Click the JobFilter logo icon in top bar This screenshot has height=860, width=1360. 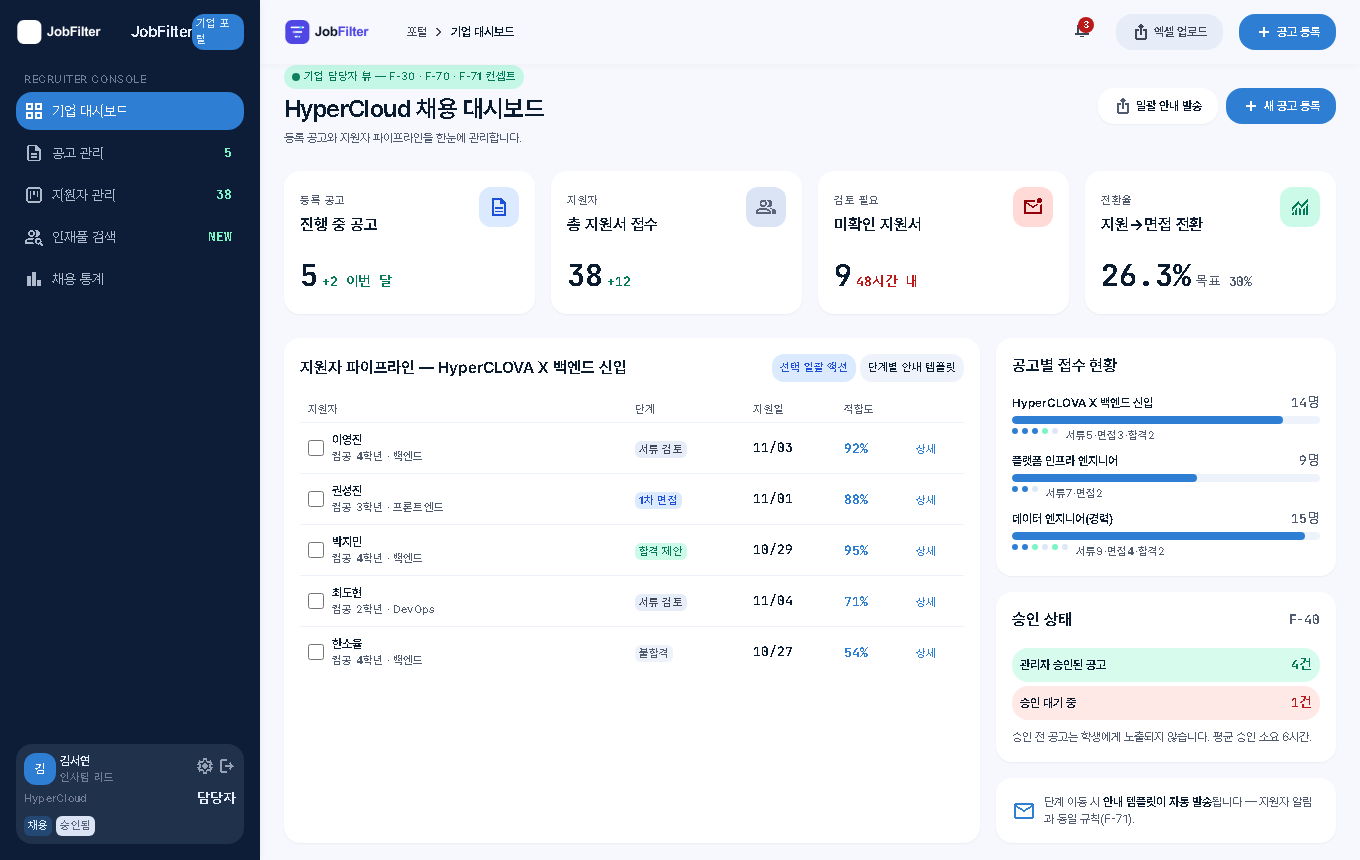[297, 32]
